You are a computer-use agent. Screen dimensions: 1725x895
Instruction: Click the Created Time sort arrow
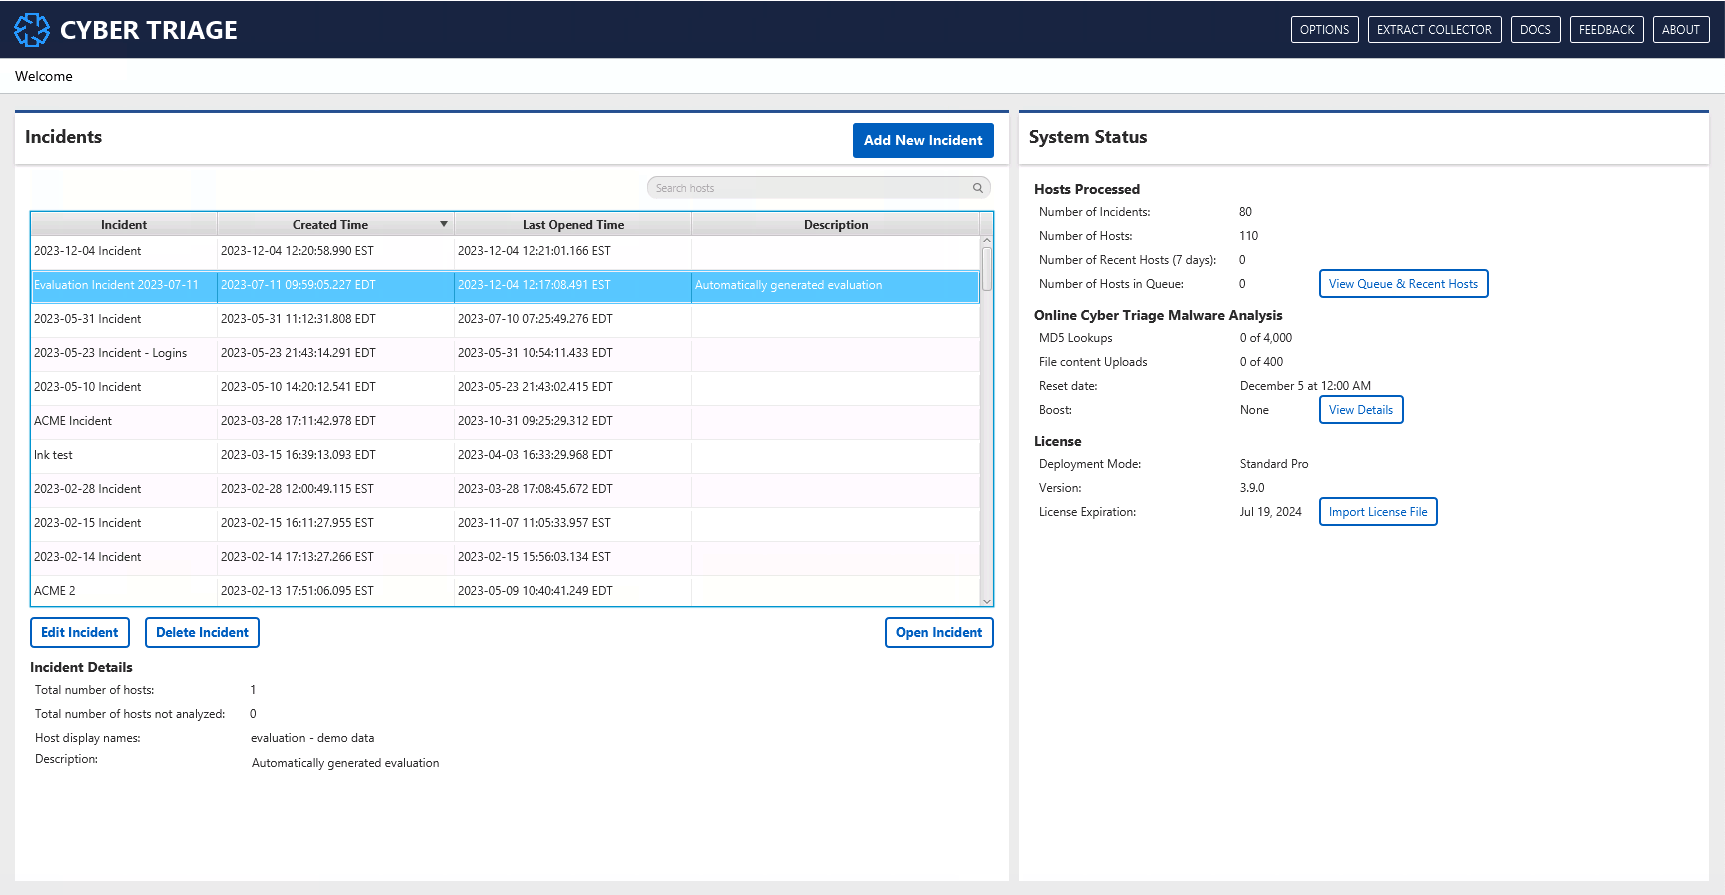[443, 224]
